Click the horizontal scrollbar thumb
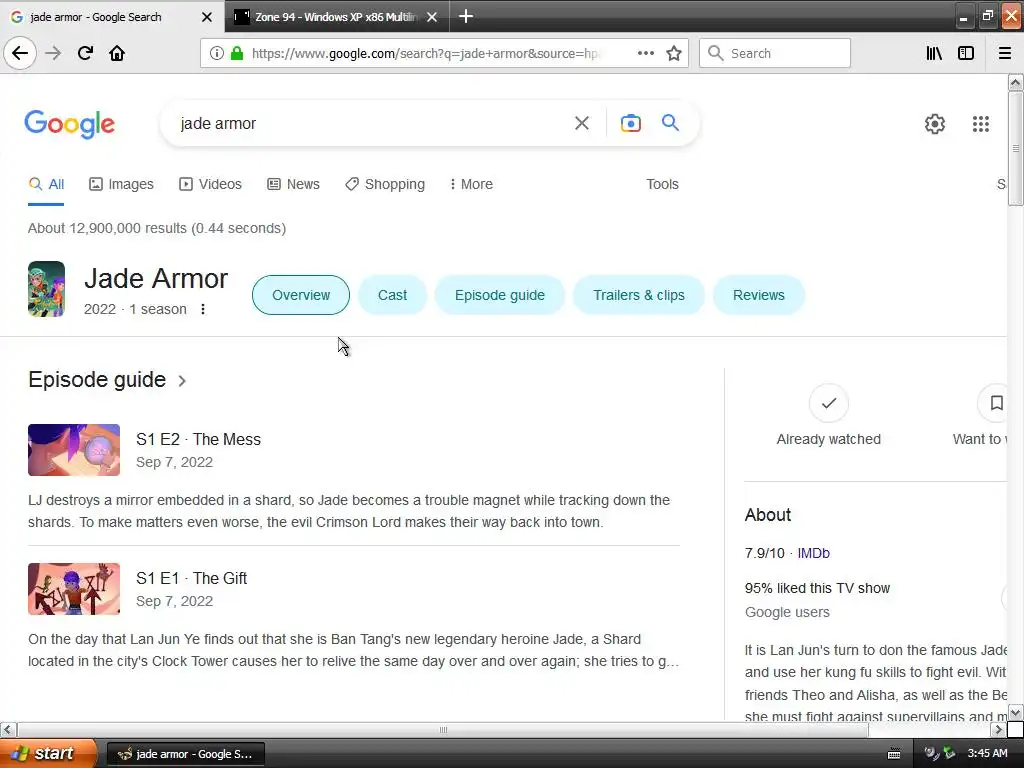Image resolution: width=1024 pixels, height=768 pixels. click(443, 729)
